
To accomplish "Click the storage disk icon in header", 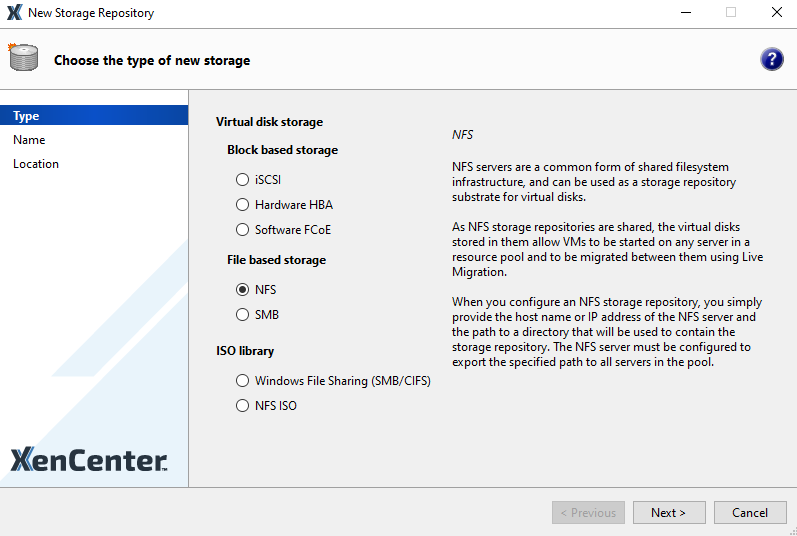I will [23, 57].
